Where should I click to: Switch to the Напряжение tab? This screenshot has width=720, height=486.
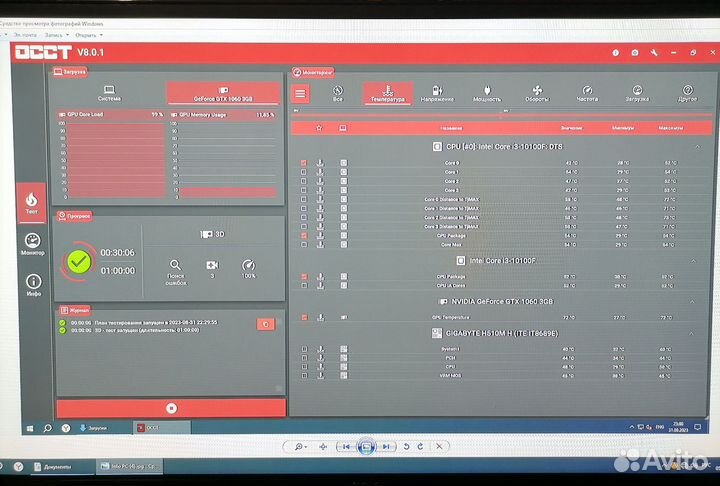click(x=437, y=93)
